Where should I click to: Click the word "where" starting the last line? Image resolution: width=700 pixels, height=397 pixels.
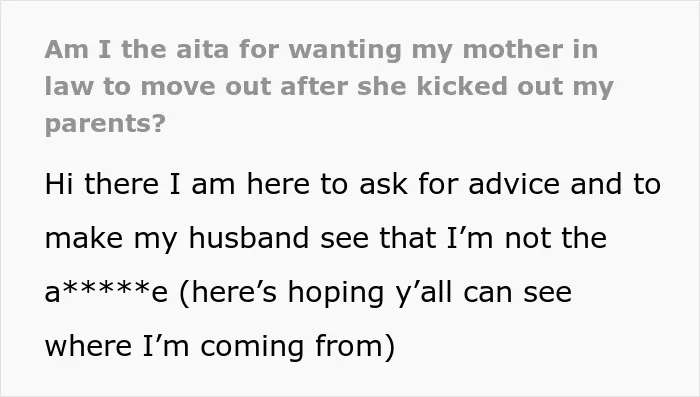(x=88, y=346)
